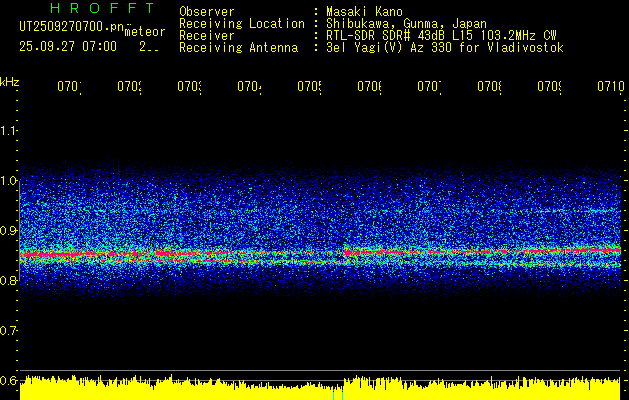Click the 0.9 frequency axis label
Screen dimensions: 629x400
8,230
